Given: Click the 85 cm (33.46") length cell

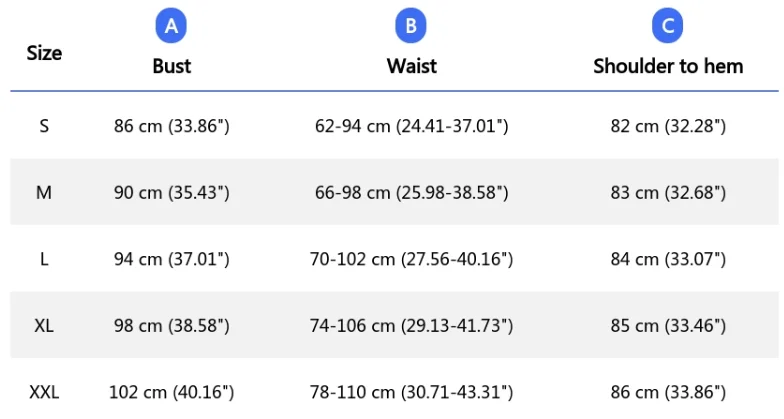Looking at the screenshot, I should (668, 326).
